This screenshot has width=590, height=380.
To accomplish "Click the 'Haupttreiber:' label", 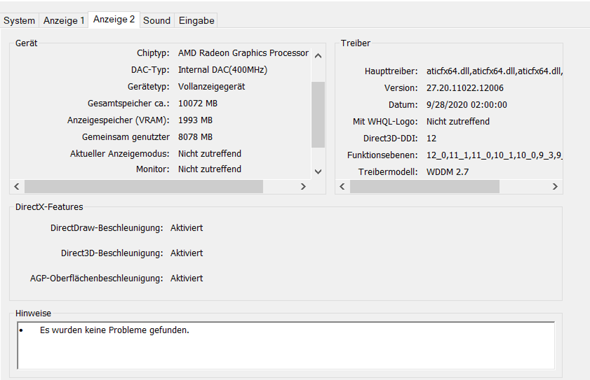I will click(391, 71).
